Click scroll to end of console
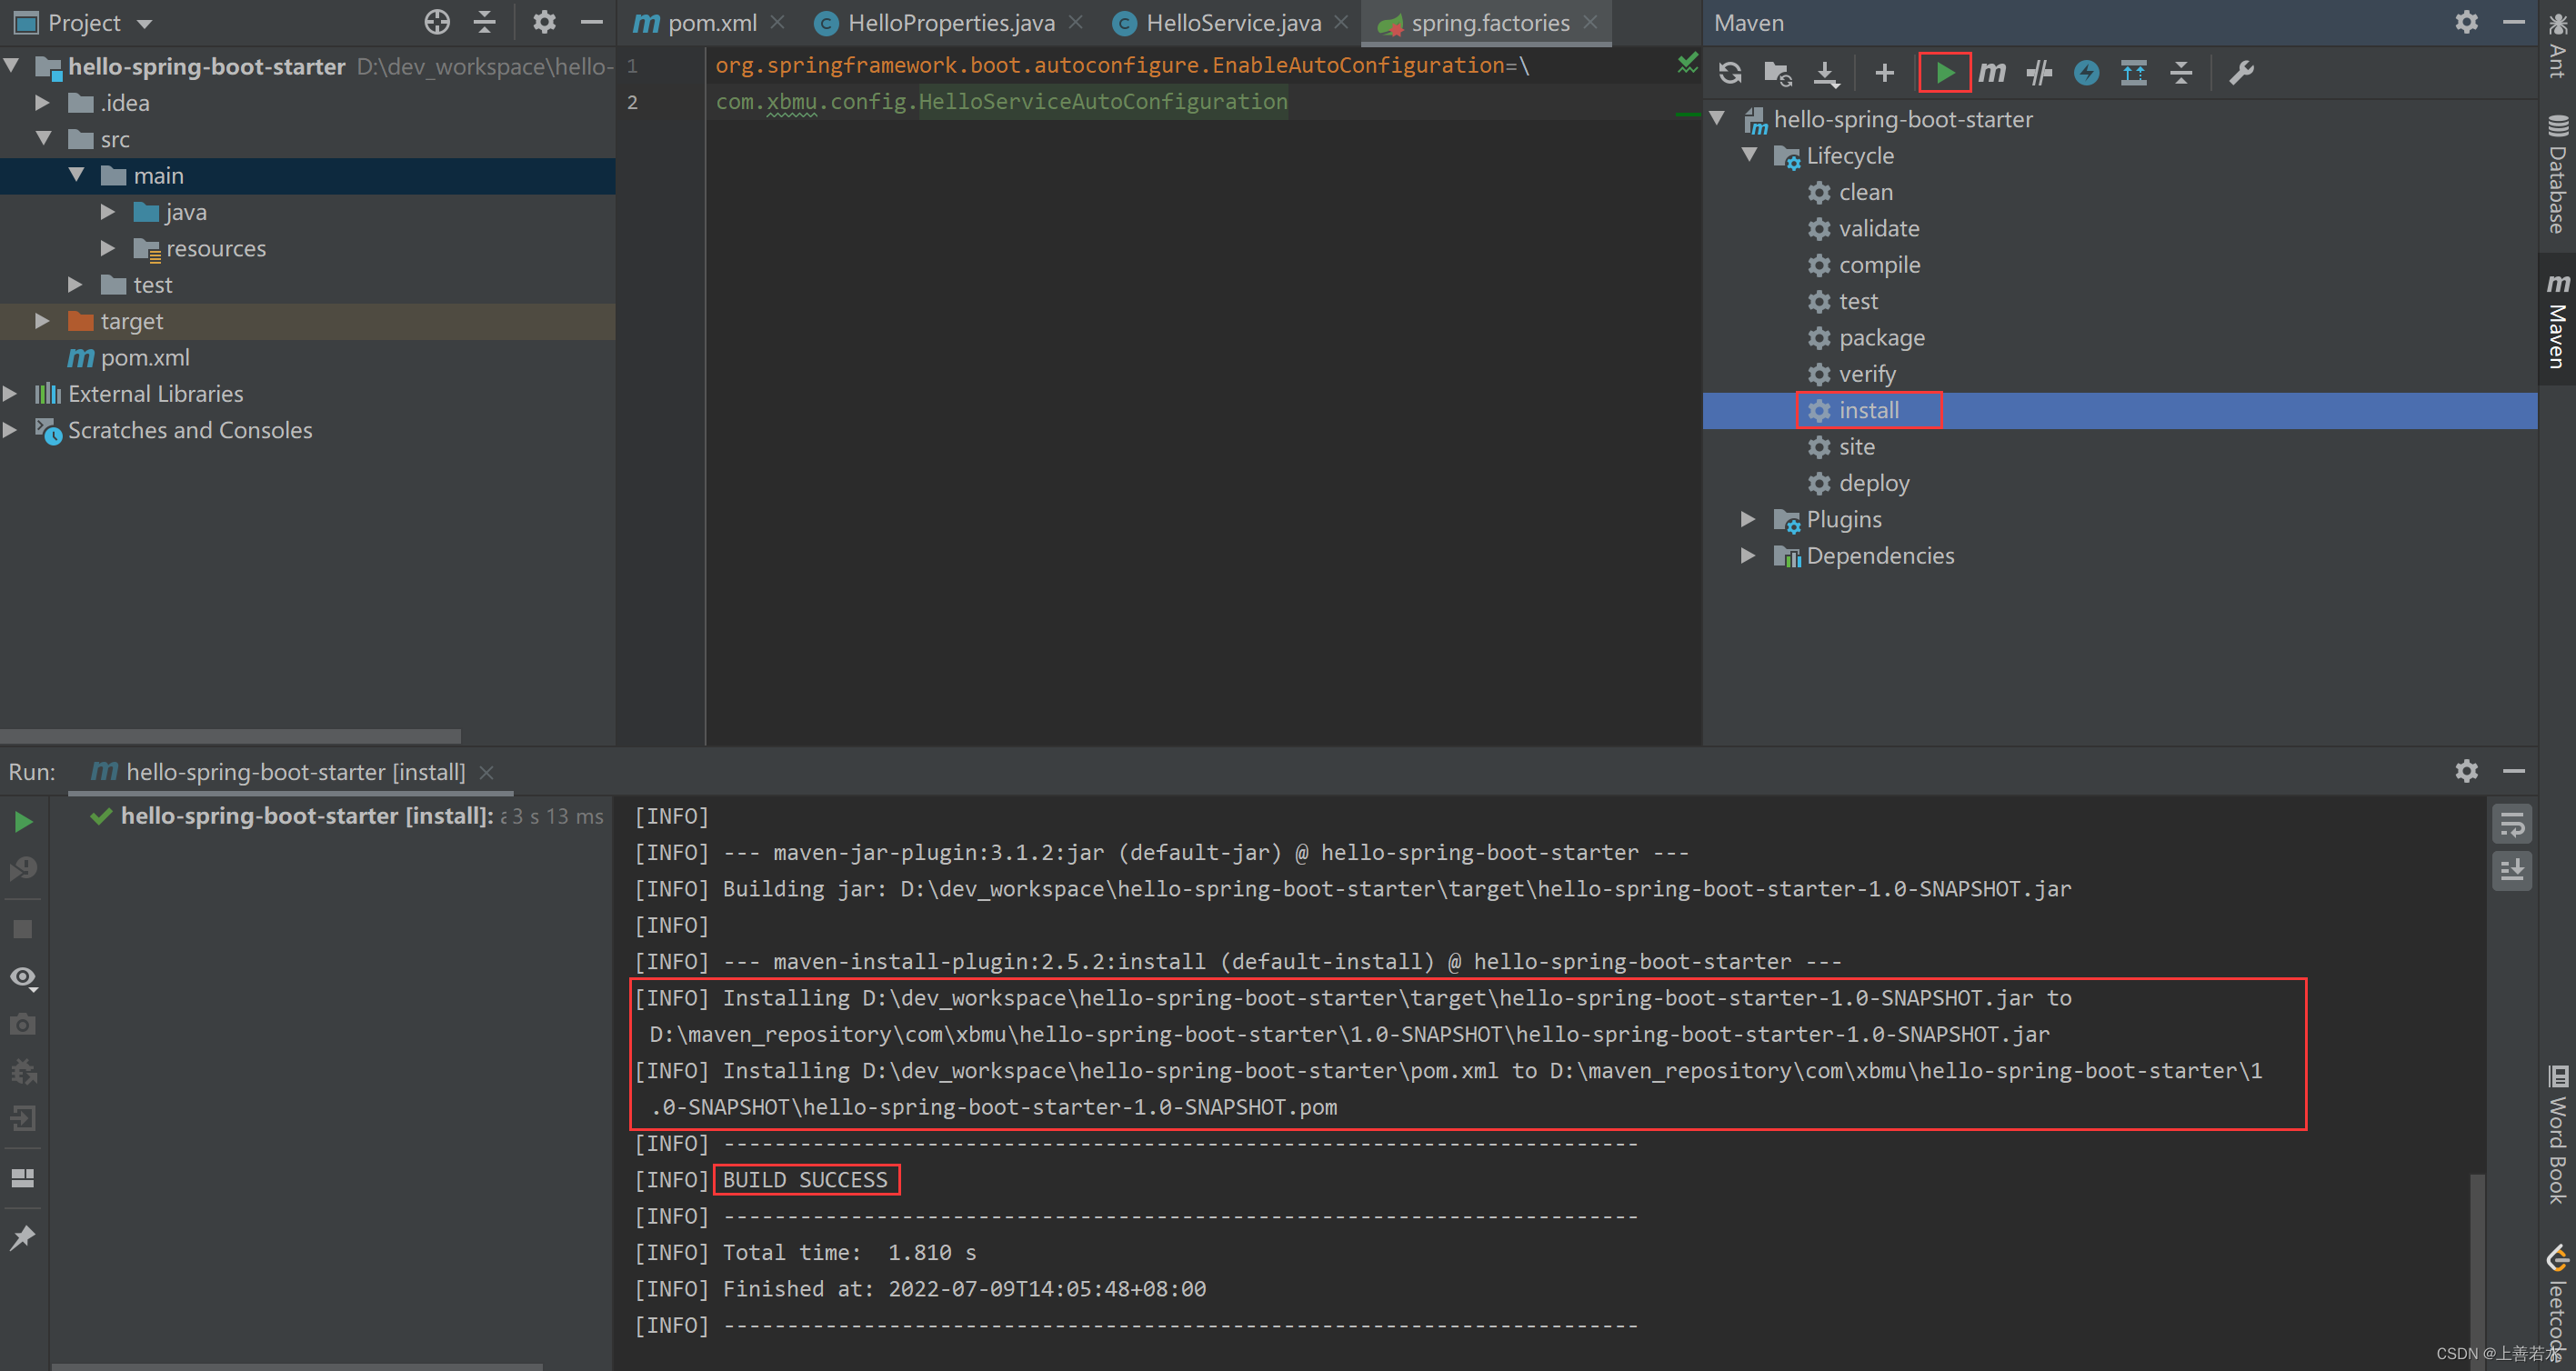This screenshot has height=1371, width=2576. 2512,870
